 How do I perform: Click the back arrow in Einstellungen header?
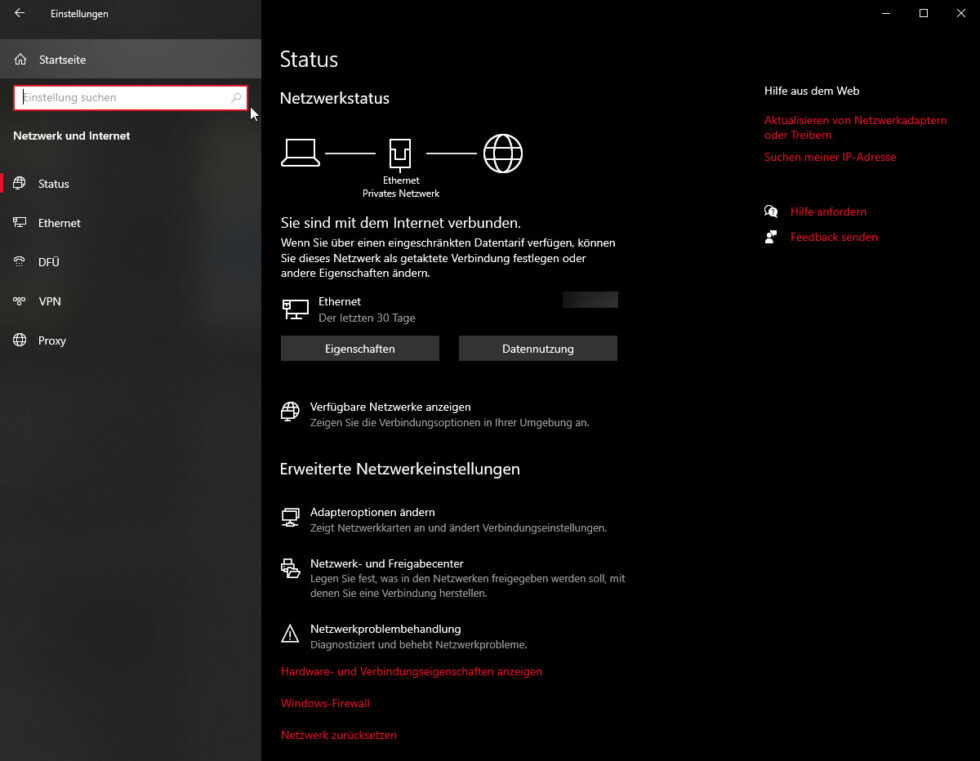pos(19,13)
